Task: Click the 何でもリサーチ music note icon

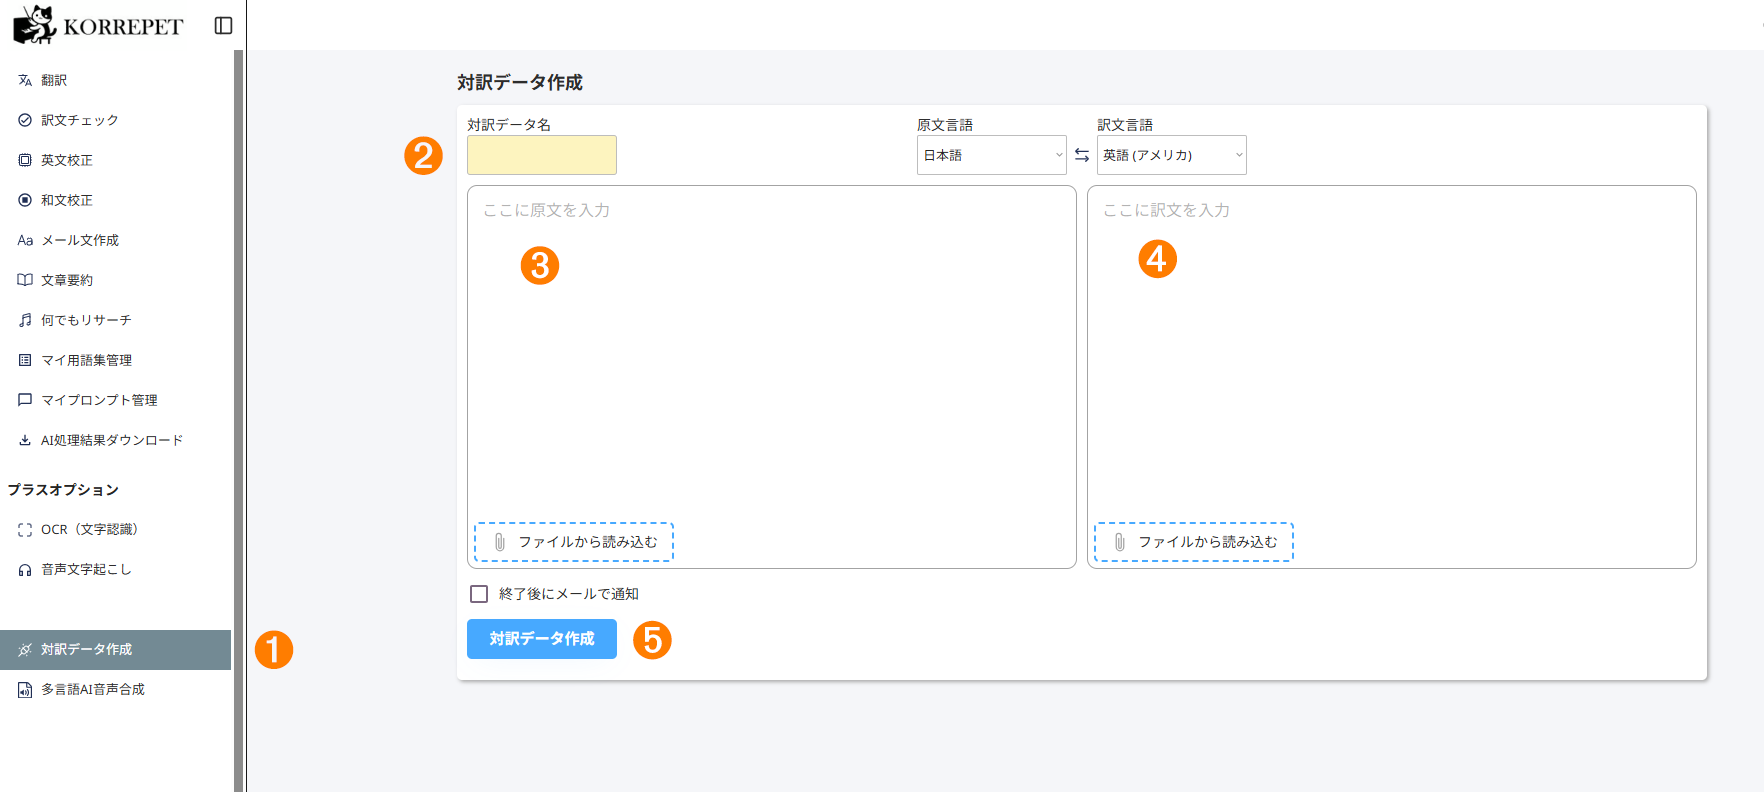Action: (25, 320)
